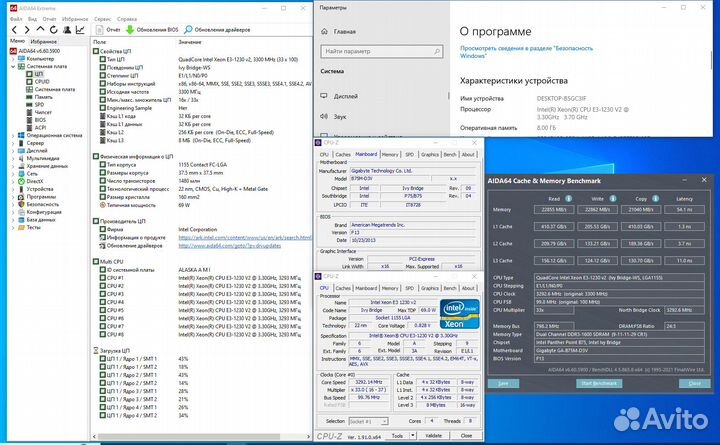Open Звук in Settings sidebar

click(334, 117)
